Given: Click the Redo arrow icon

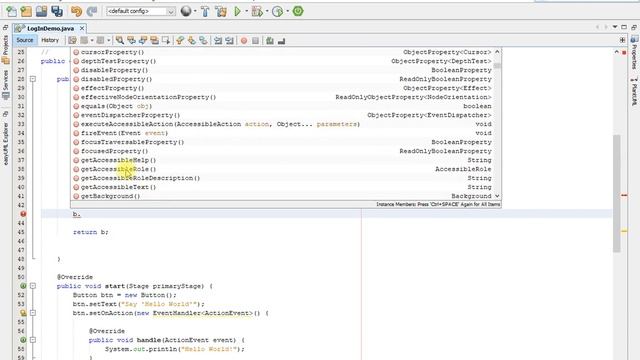Looking at the screenshot, I should 92,11.
